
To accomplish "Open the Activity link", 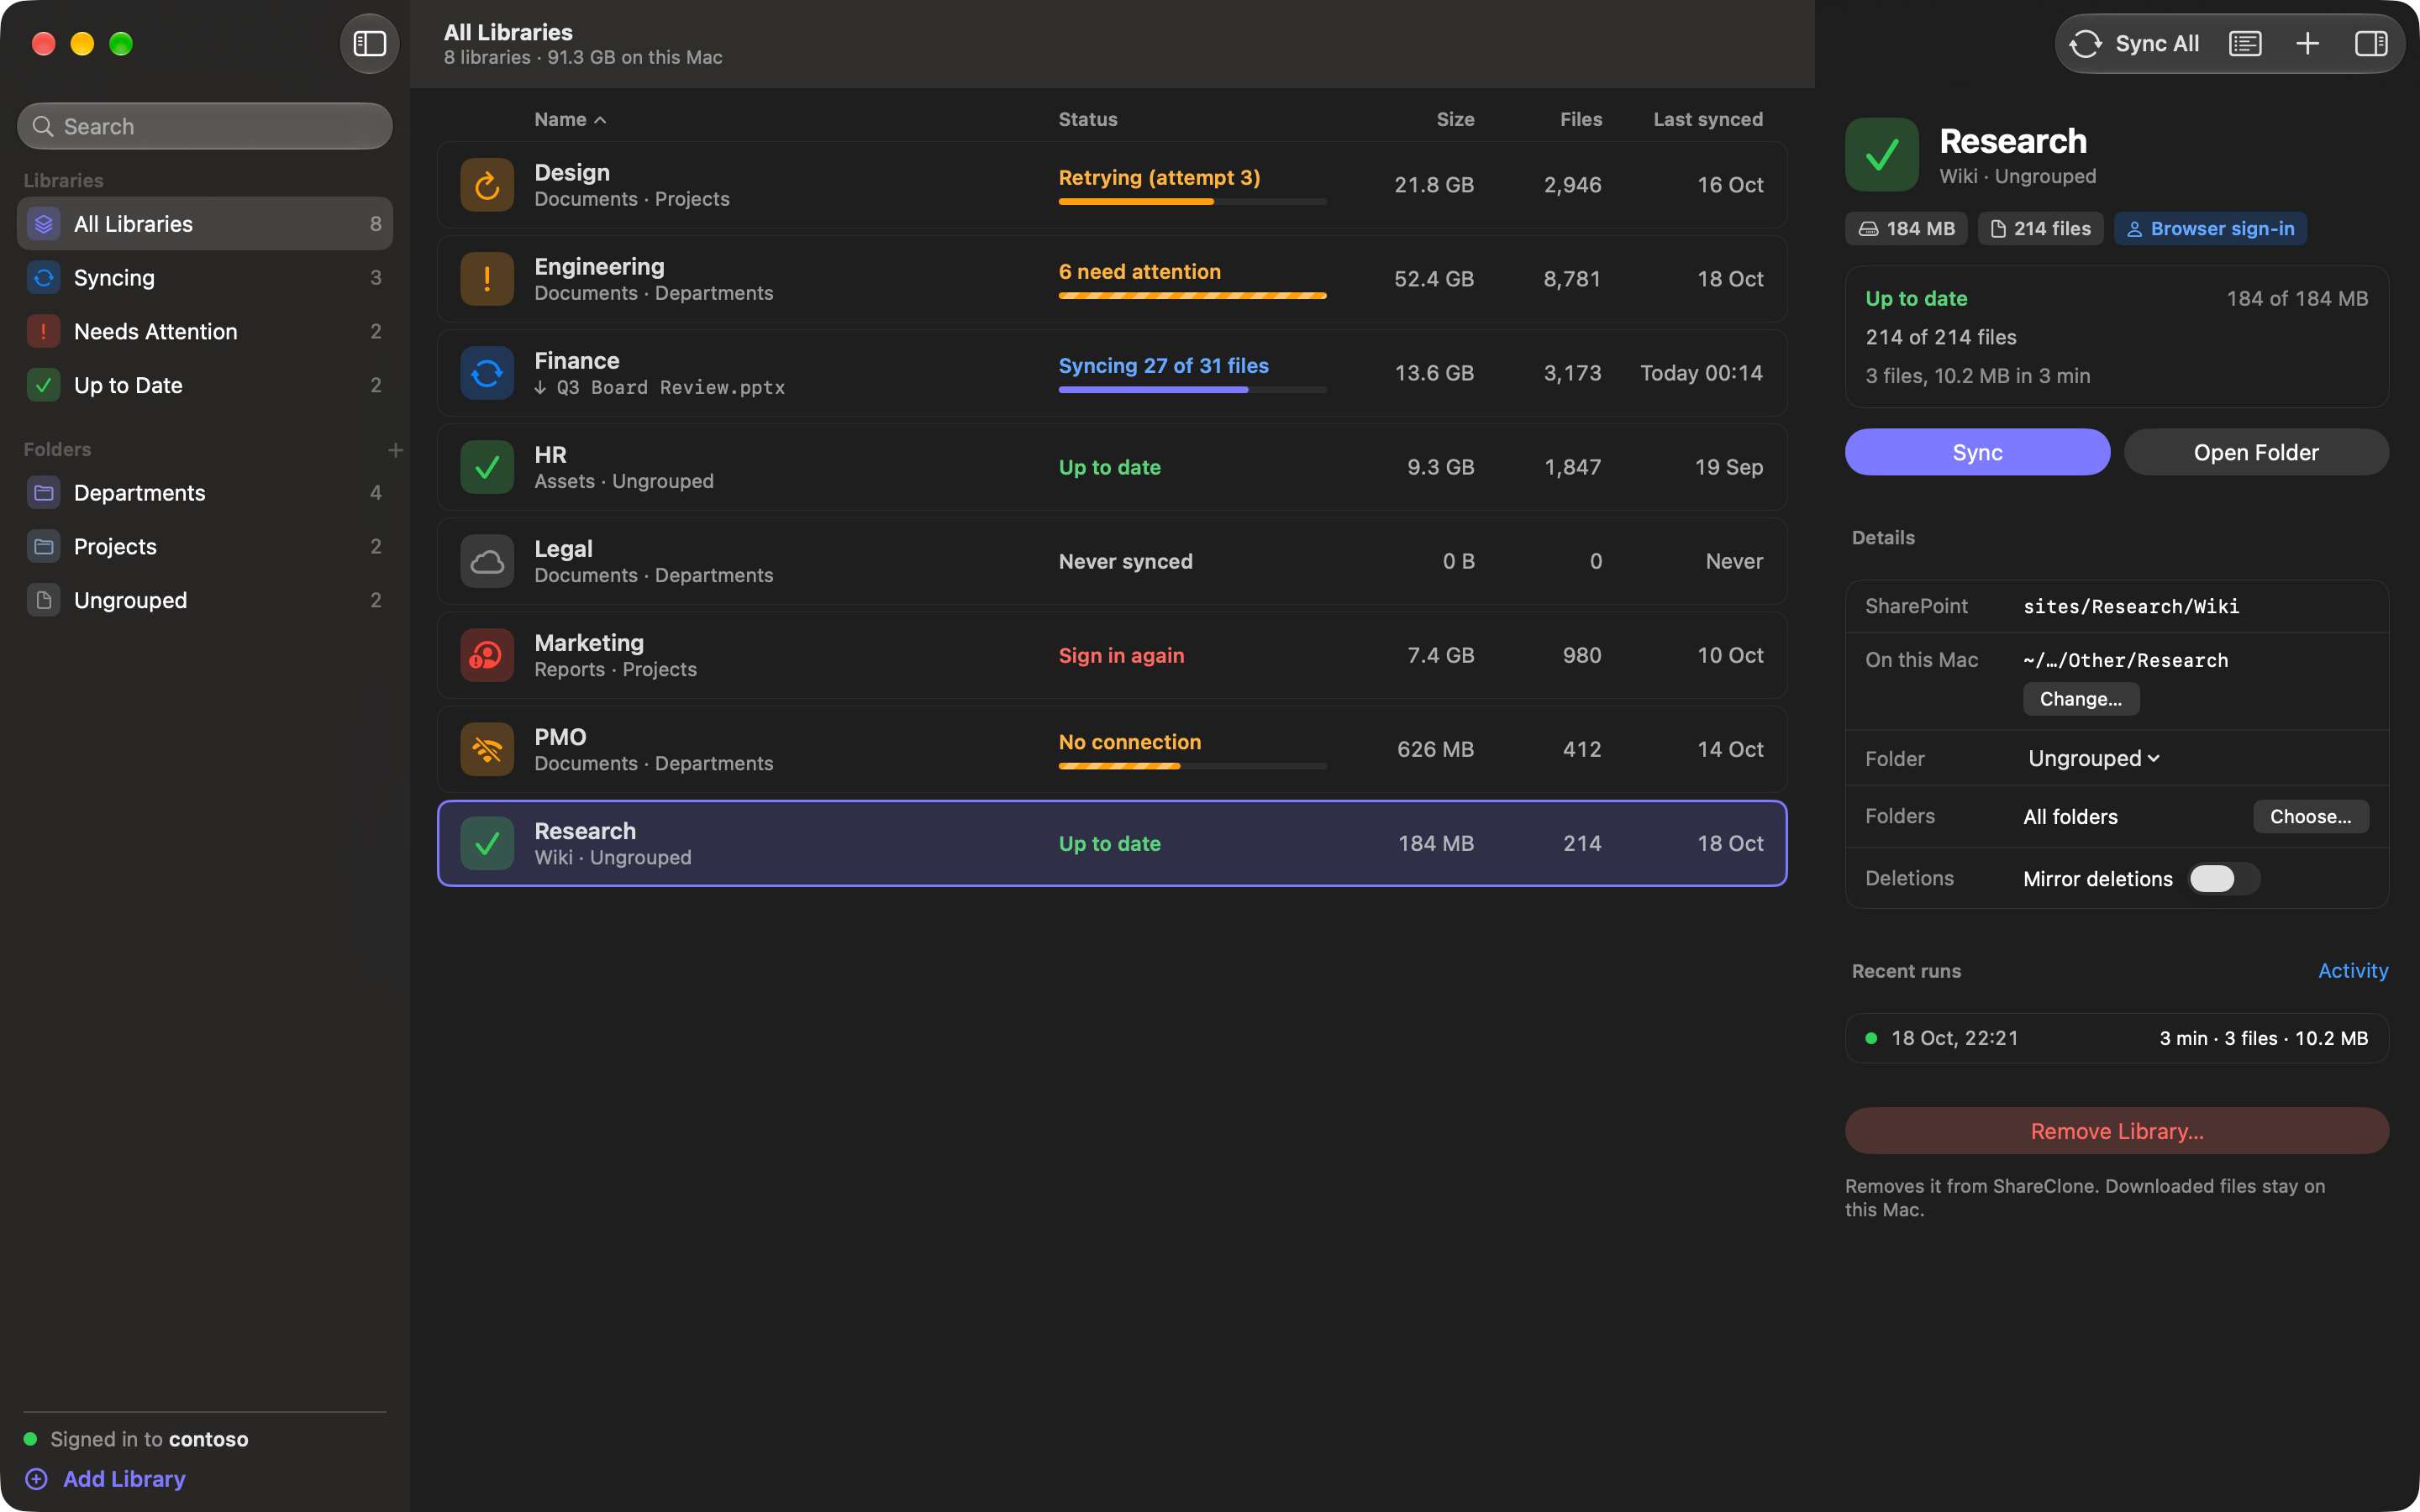I will click(x=2353, y=971).
